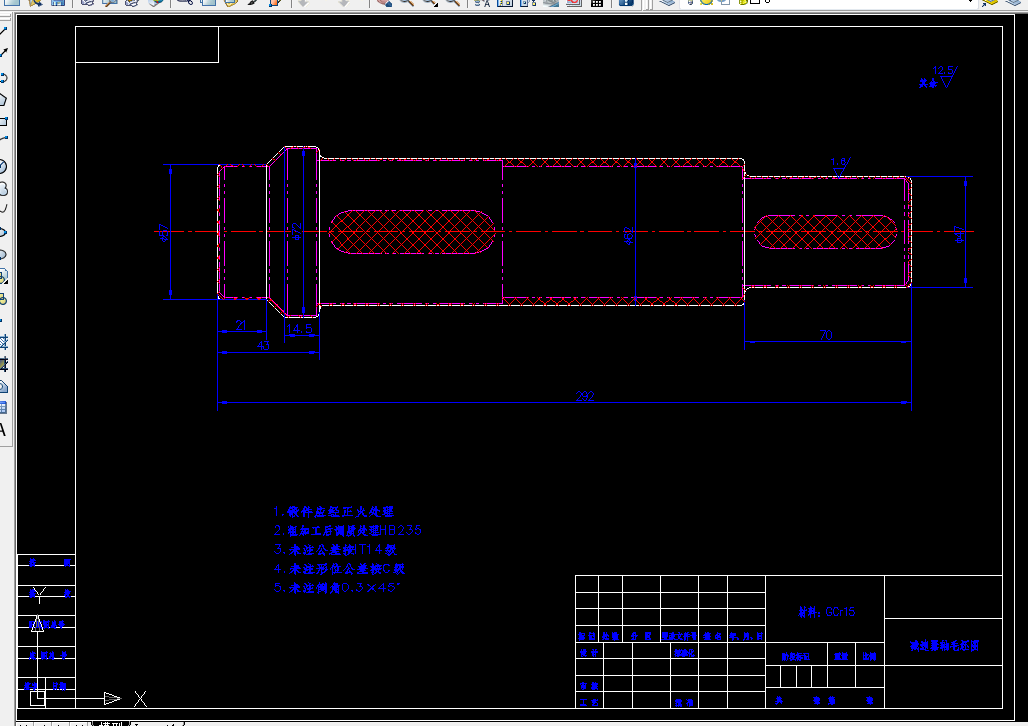Click the UCS X axis label
1028x726 pixels.
click(x=140, y=698)
